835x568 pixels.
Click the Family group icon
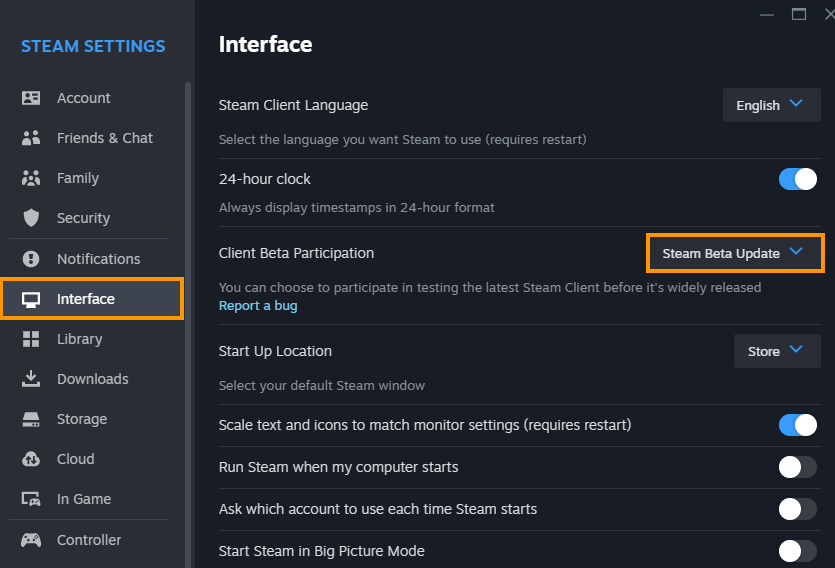[x=31, y=178]
